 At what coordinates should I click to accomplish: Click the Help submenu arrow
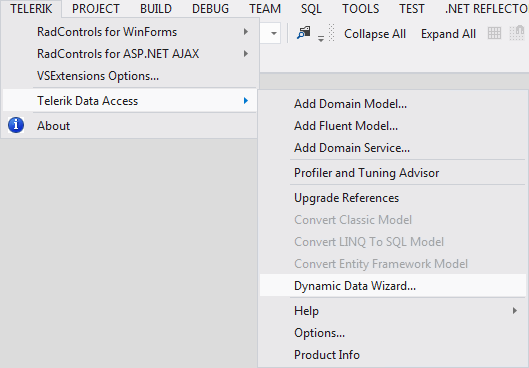pyautogui.click(x=514, y=311)
